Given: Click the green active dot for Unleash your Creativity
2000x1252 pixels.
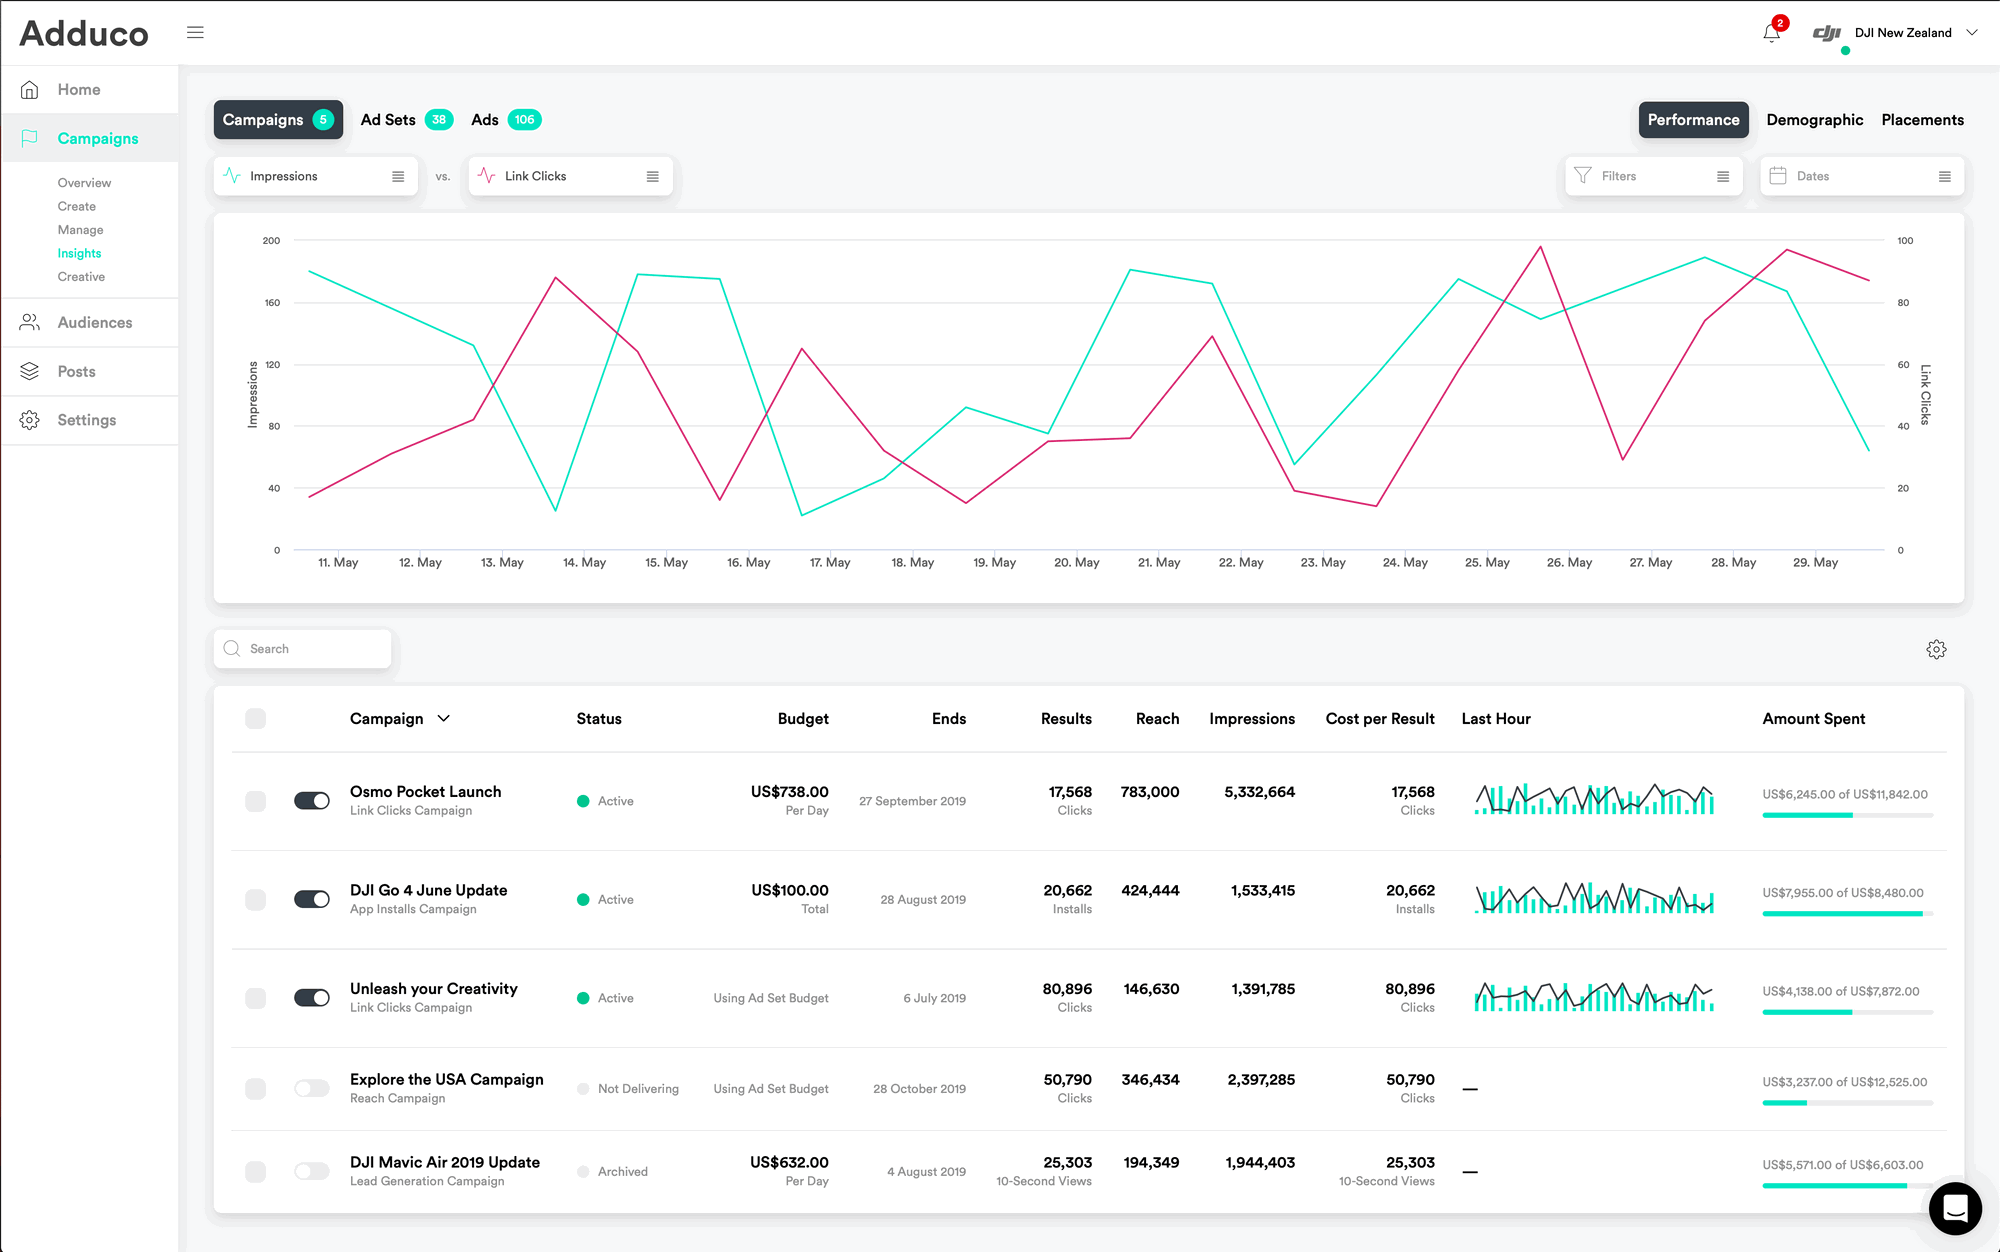Looking at the screenshot, I should click(583, 998).
